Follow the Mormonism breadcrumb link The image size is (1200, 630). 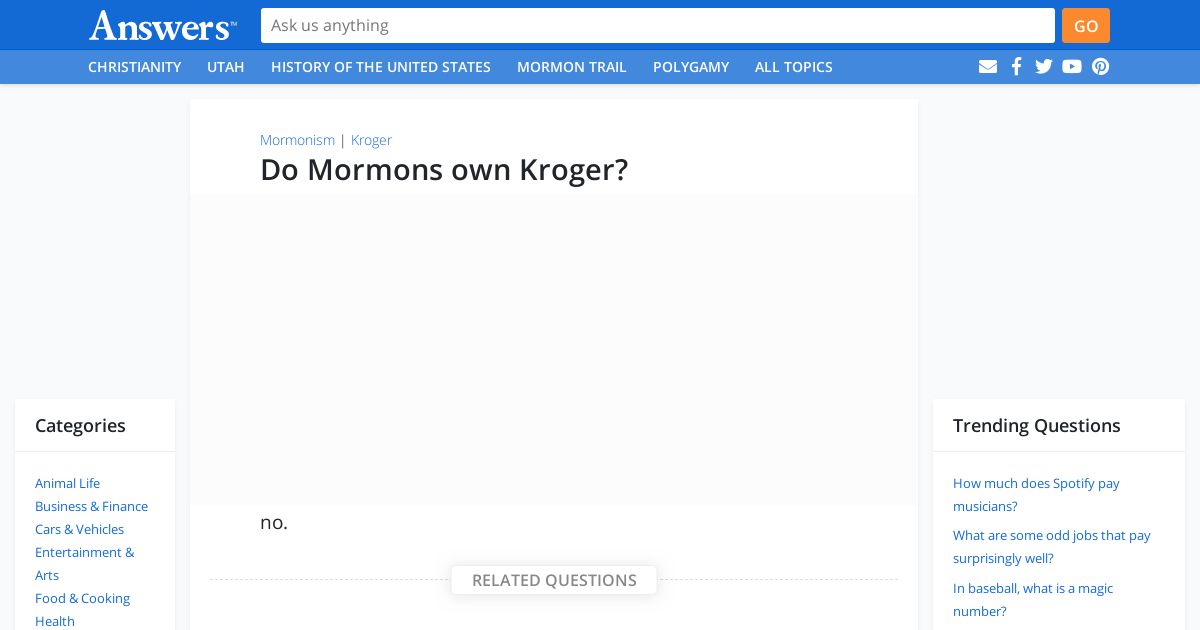point(297,140)
